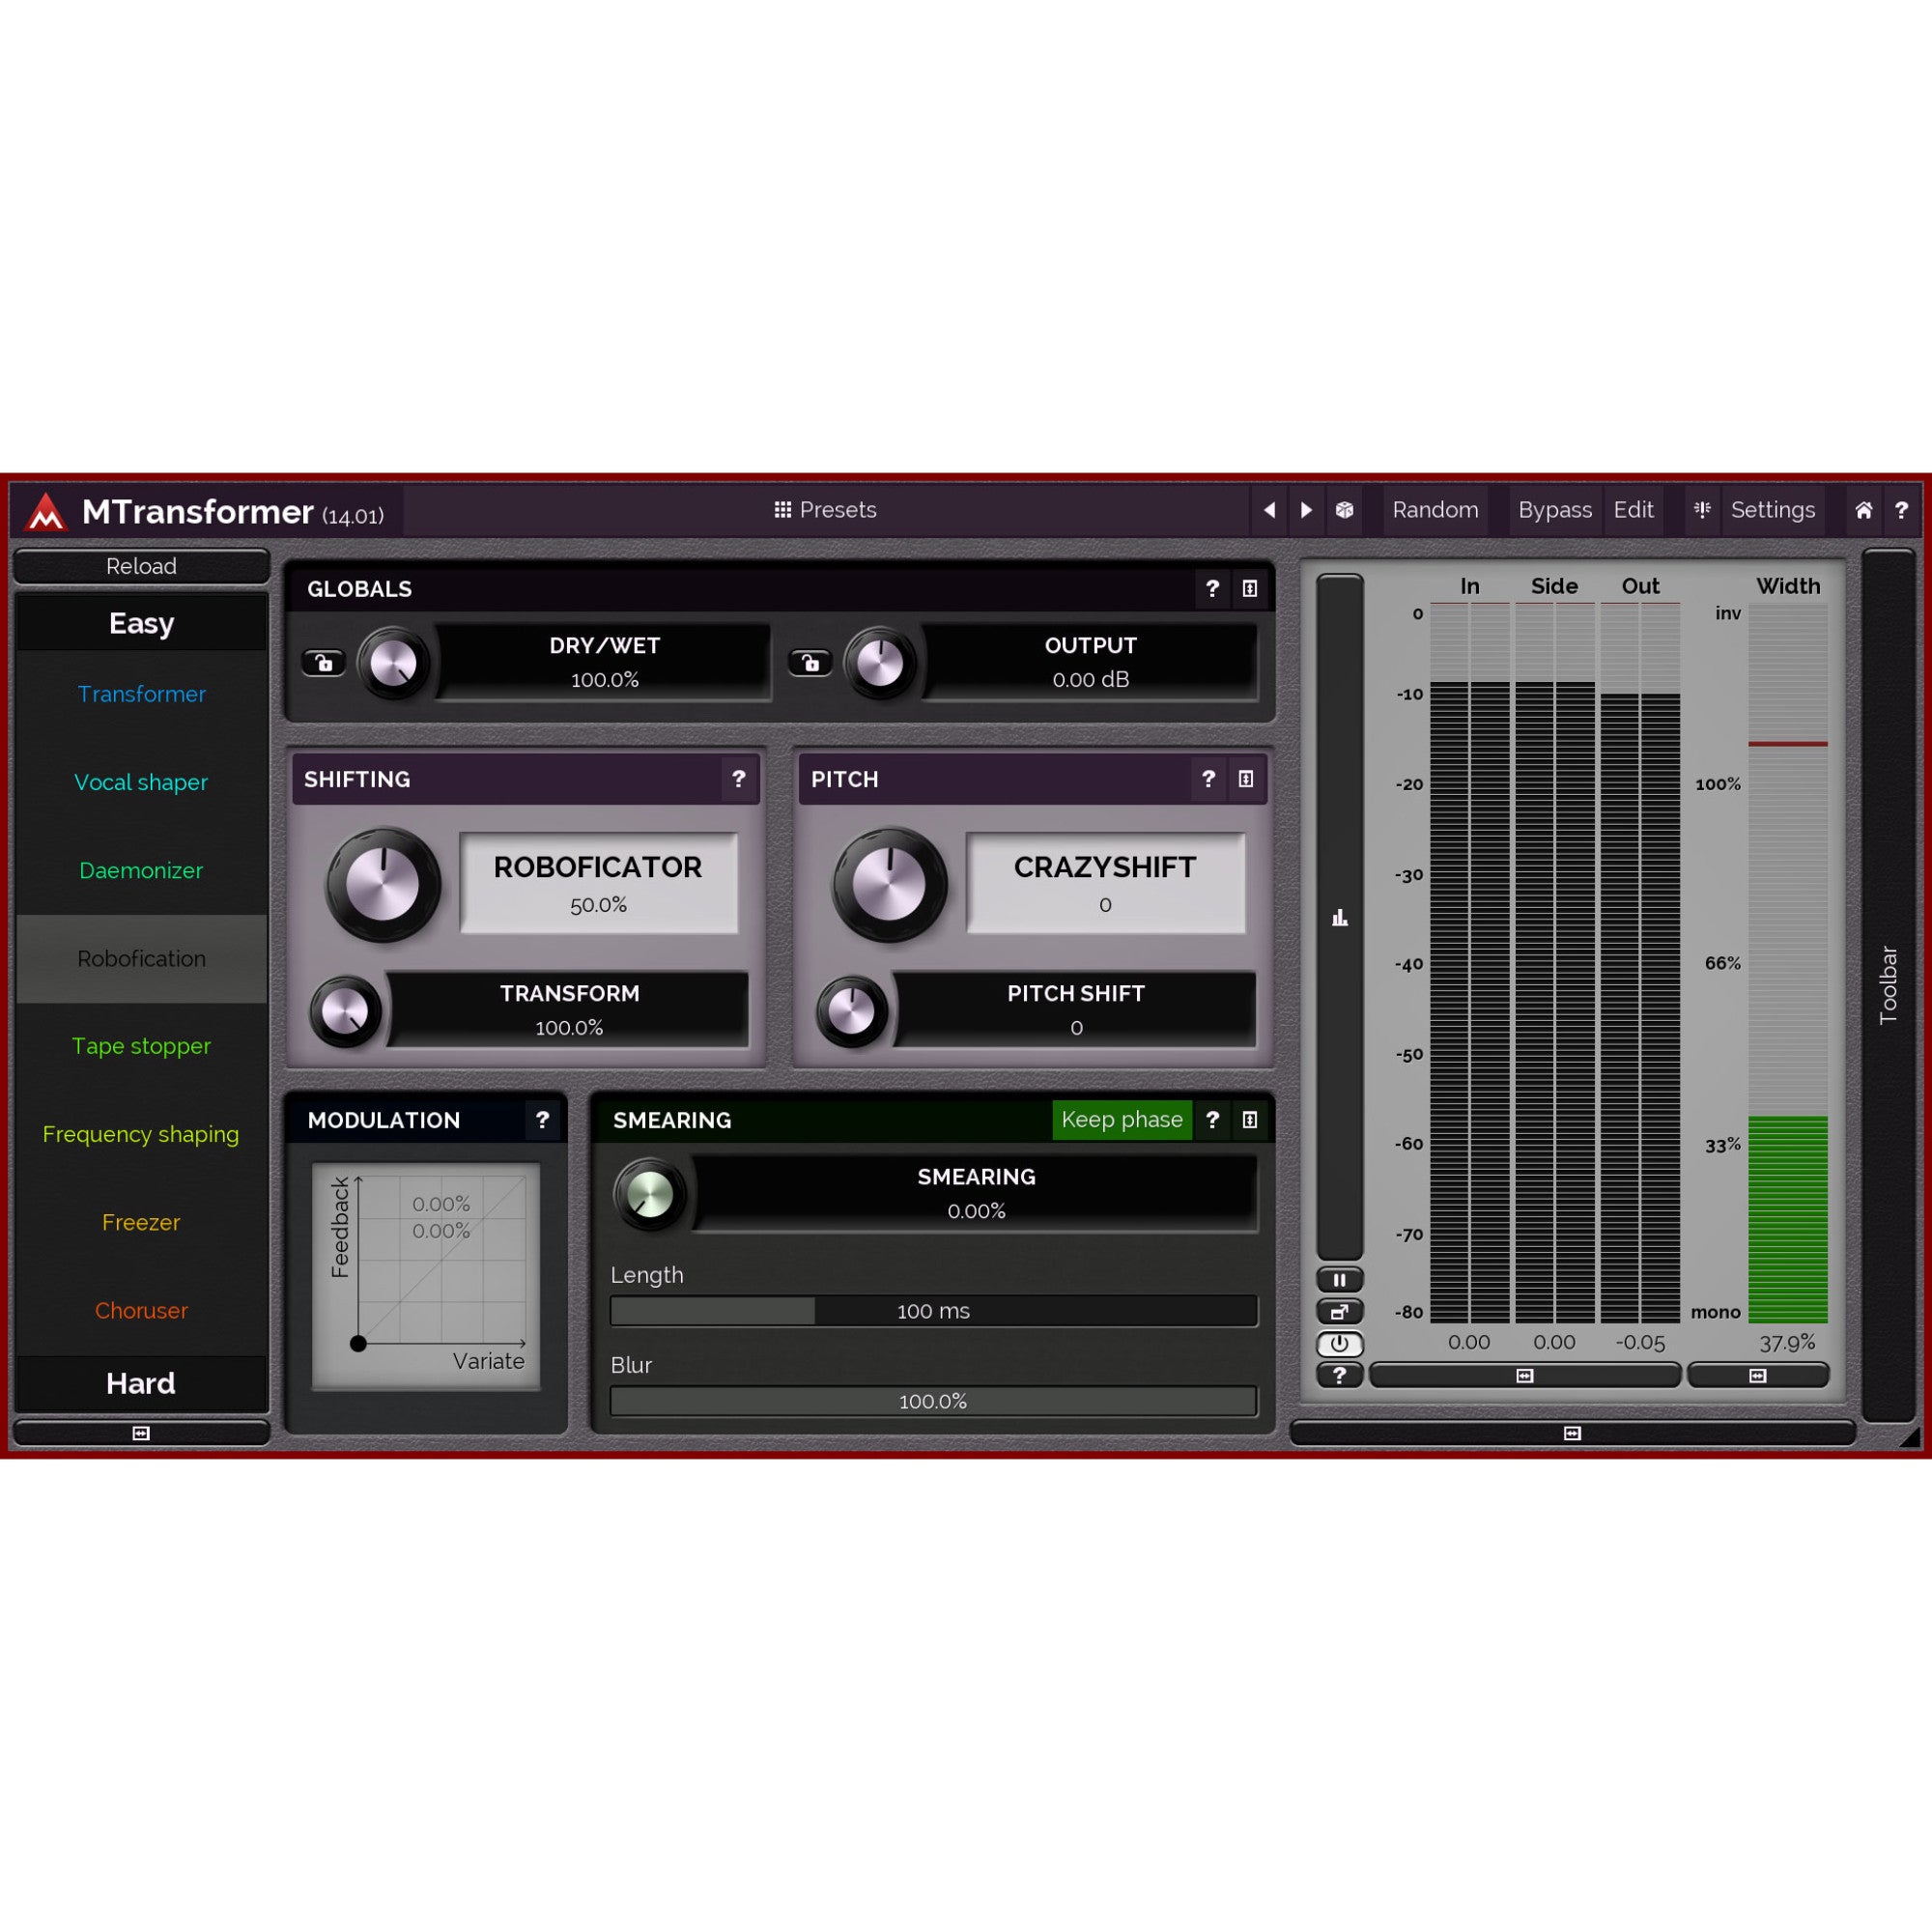Select the Choruser device
Screen dimensions: 1932x1932
(x=141, y=1310)
